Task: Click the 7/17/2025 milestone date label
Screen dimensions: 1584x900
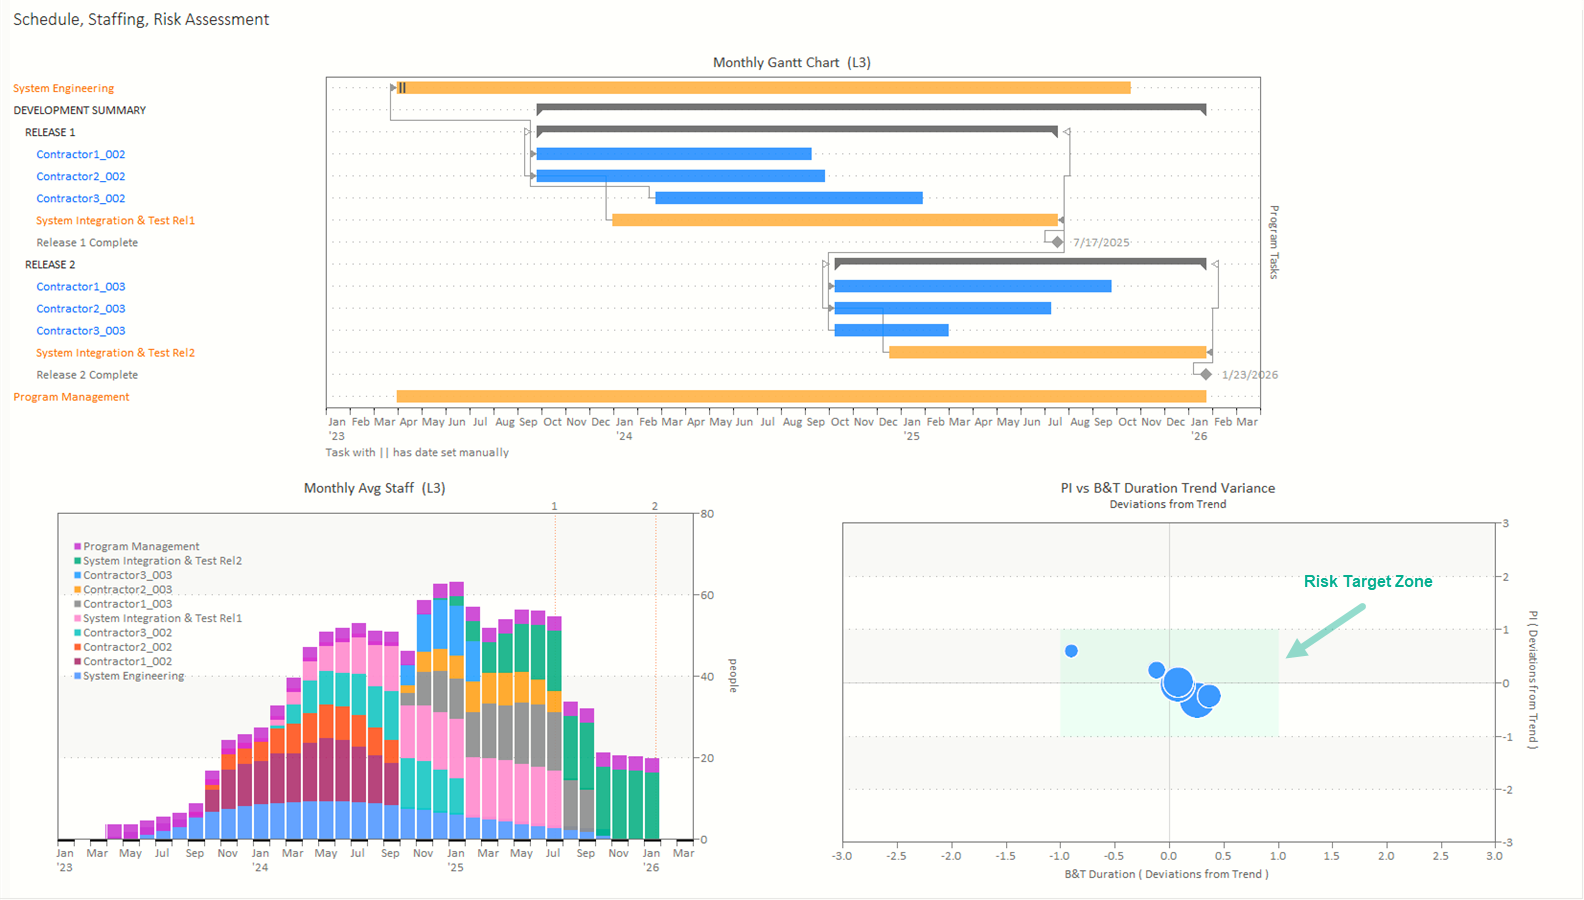Action: click(x=1101, y=242)
